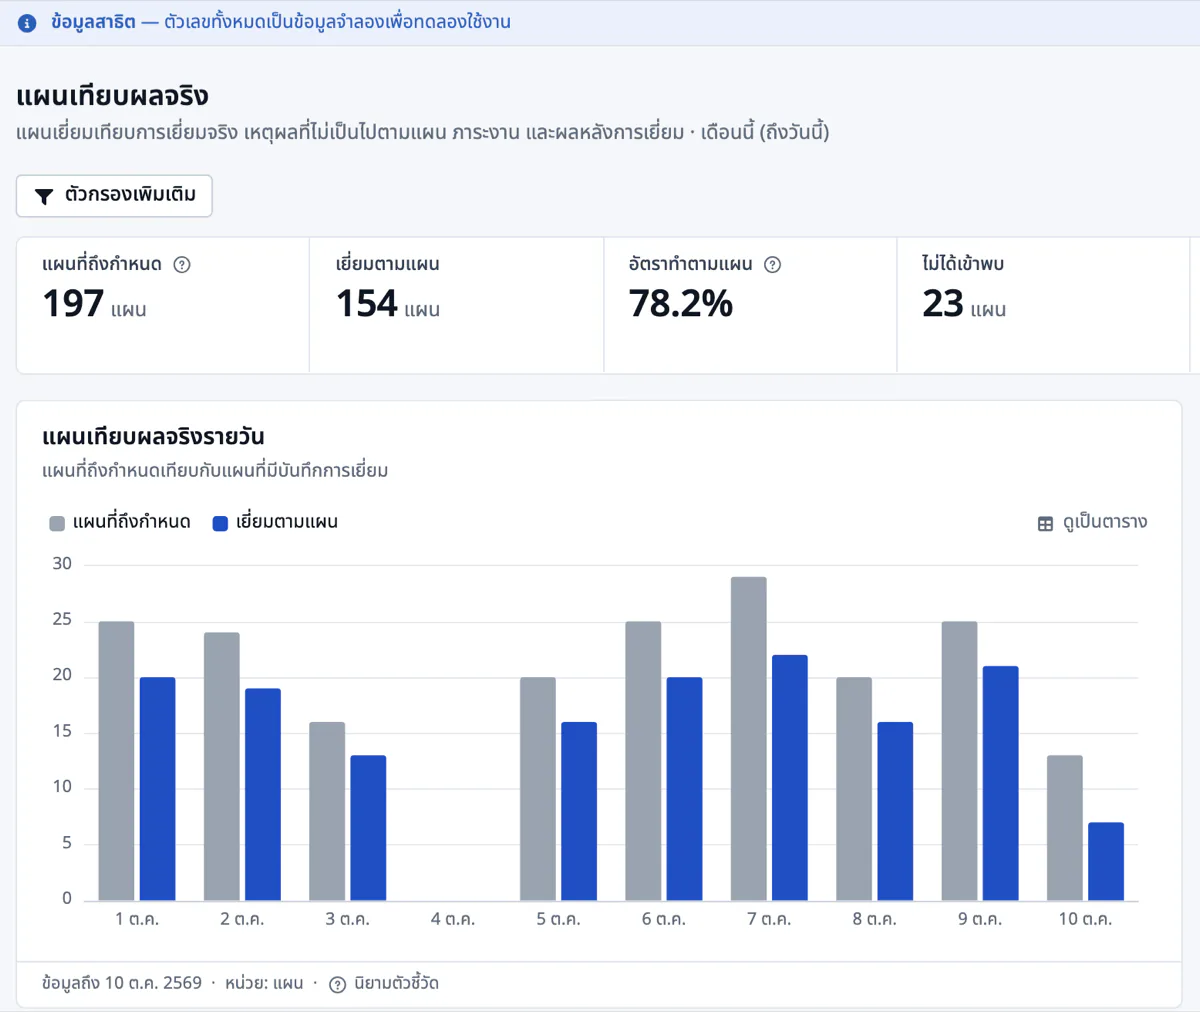This screenshot has height=1012, width=1200.
Task: Click the blue bar for 6 ต.ค.
Action: tap(684, 789)
